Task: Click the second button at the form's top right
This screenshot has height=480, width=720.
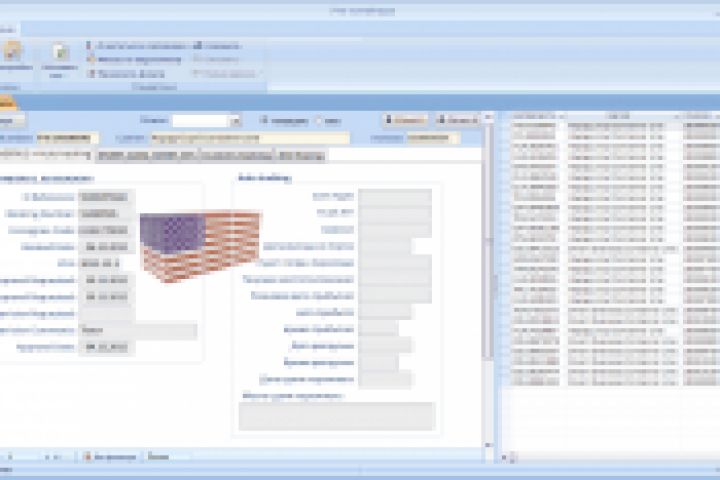Action: coord(457,120)
